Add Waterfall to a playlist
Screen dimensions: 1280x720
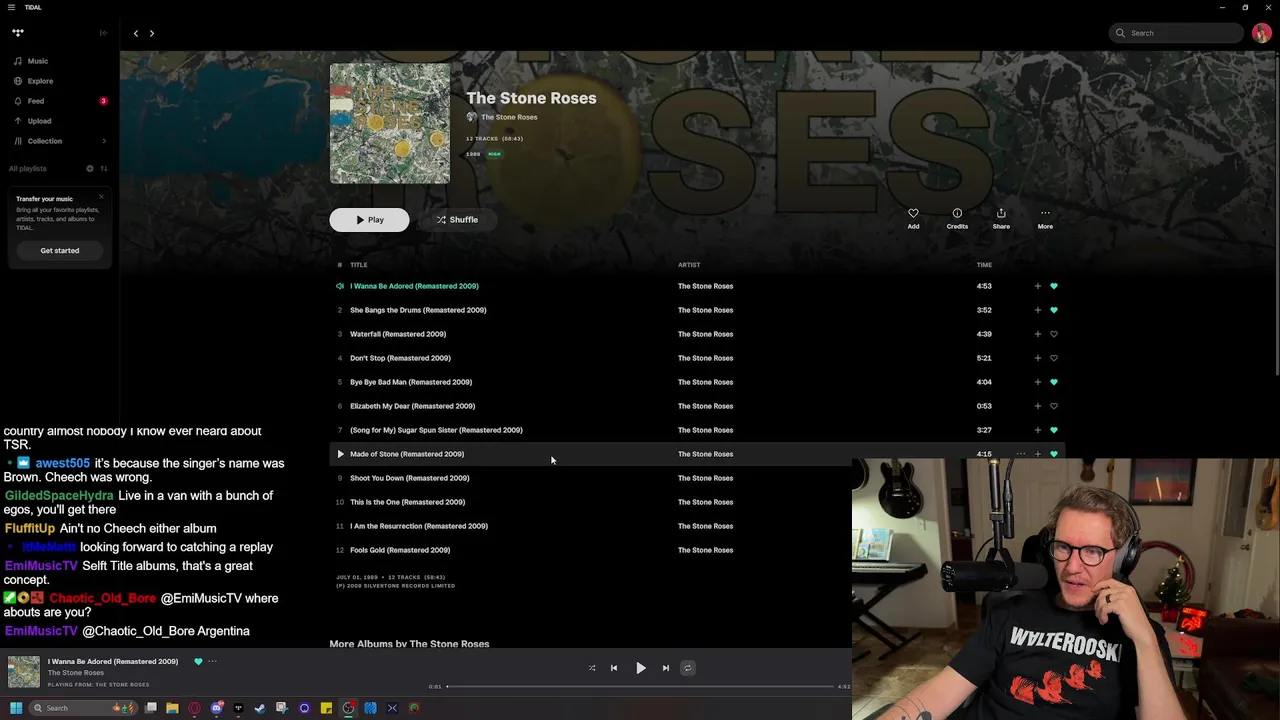click(1037, 334)
